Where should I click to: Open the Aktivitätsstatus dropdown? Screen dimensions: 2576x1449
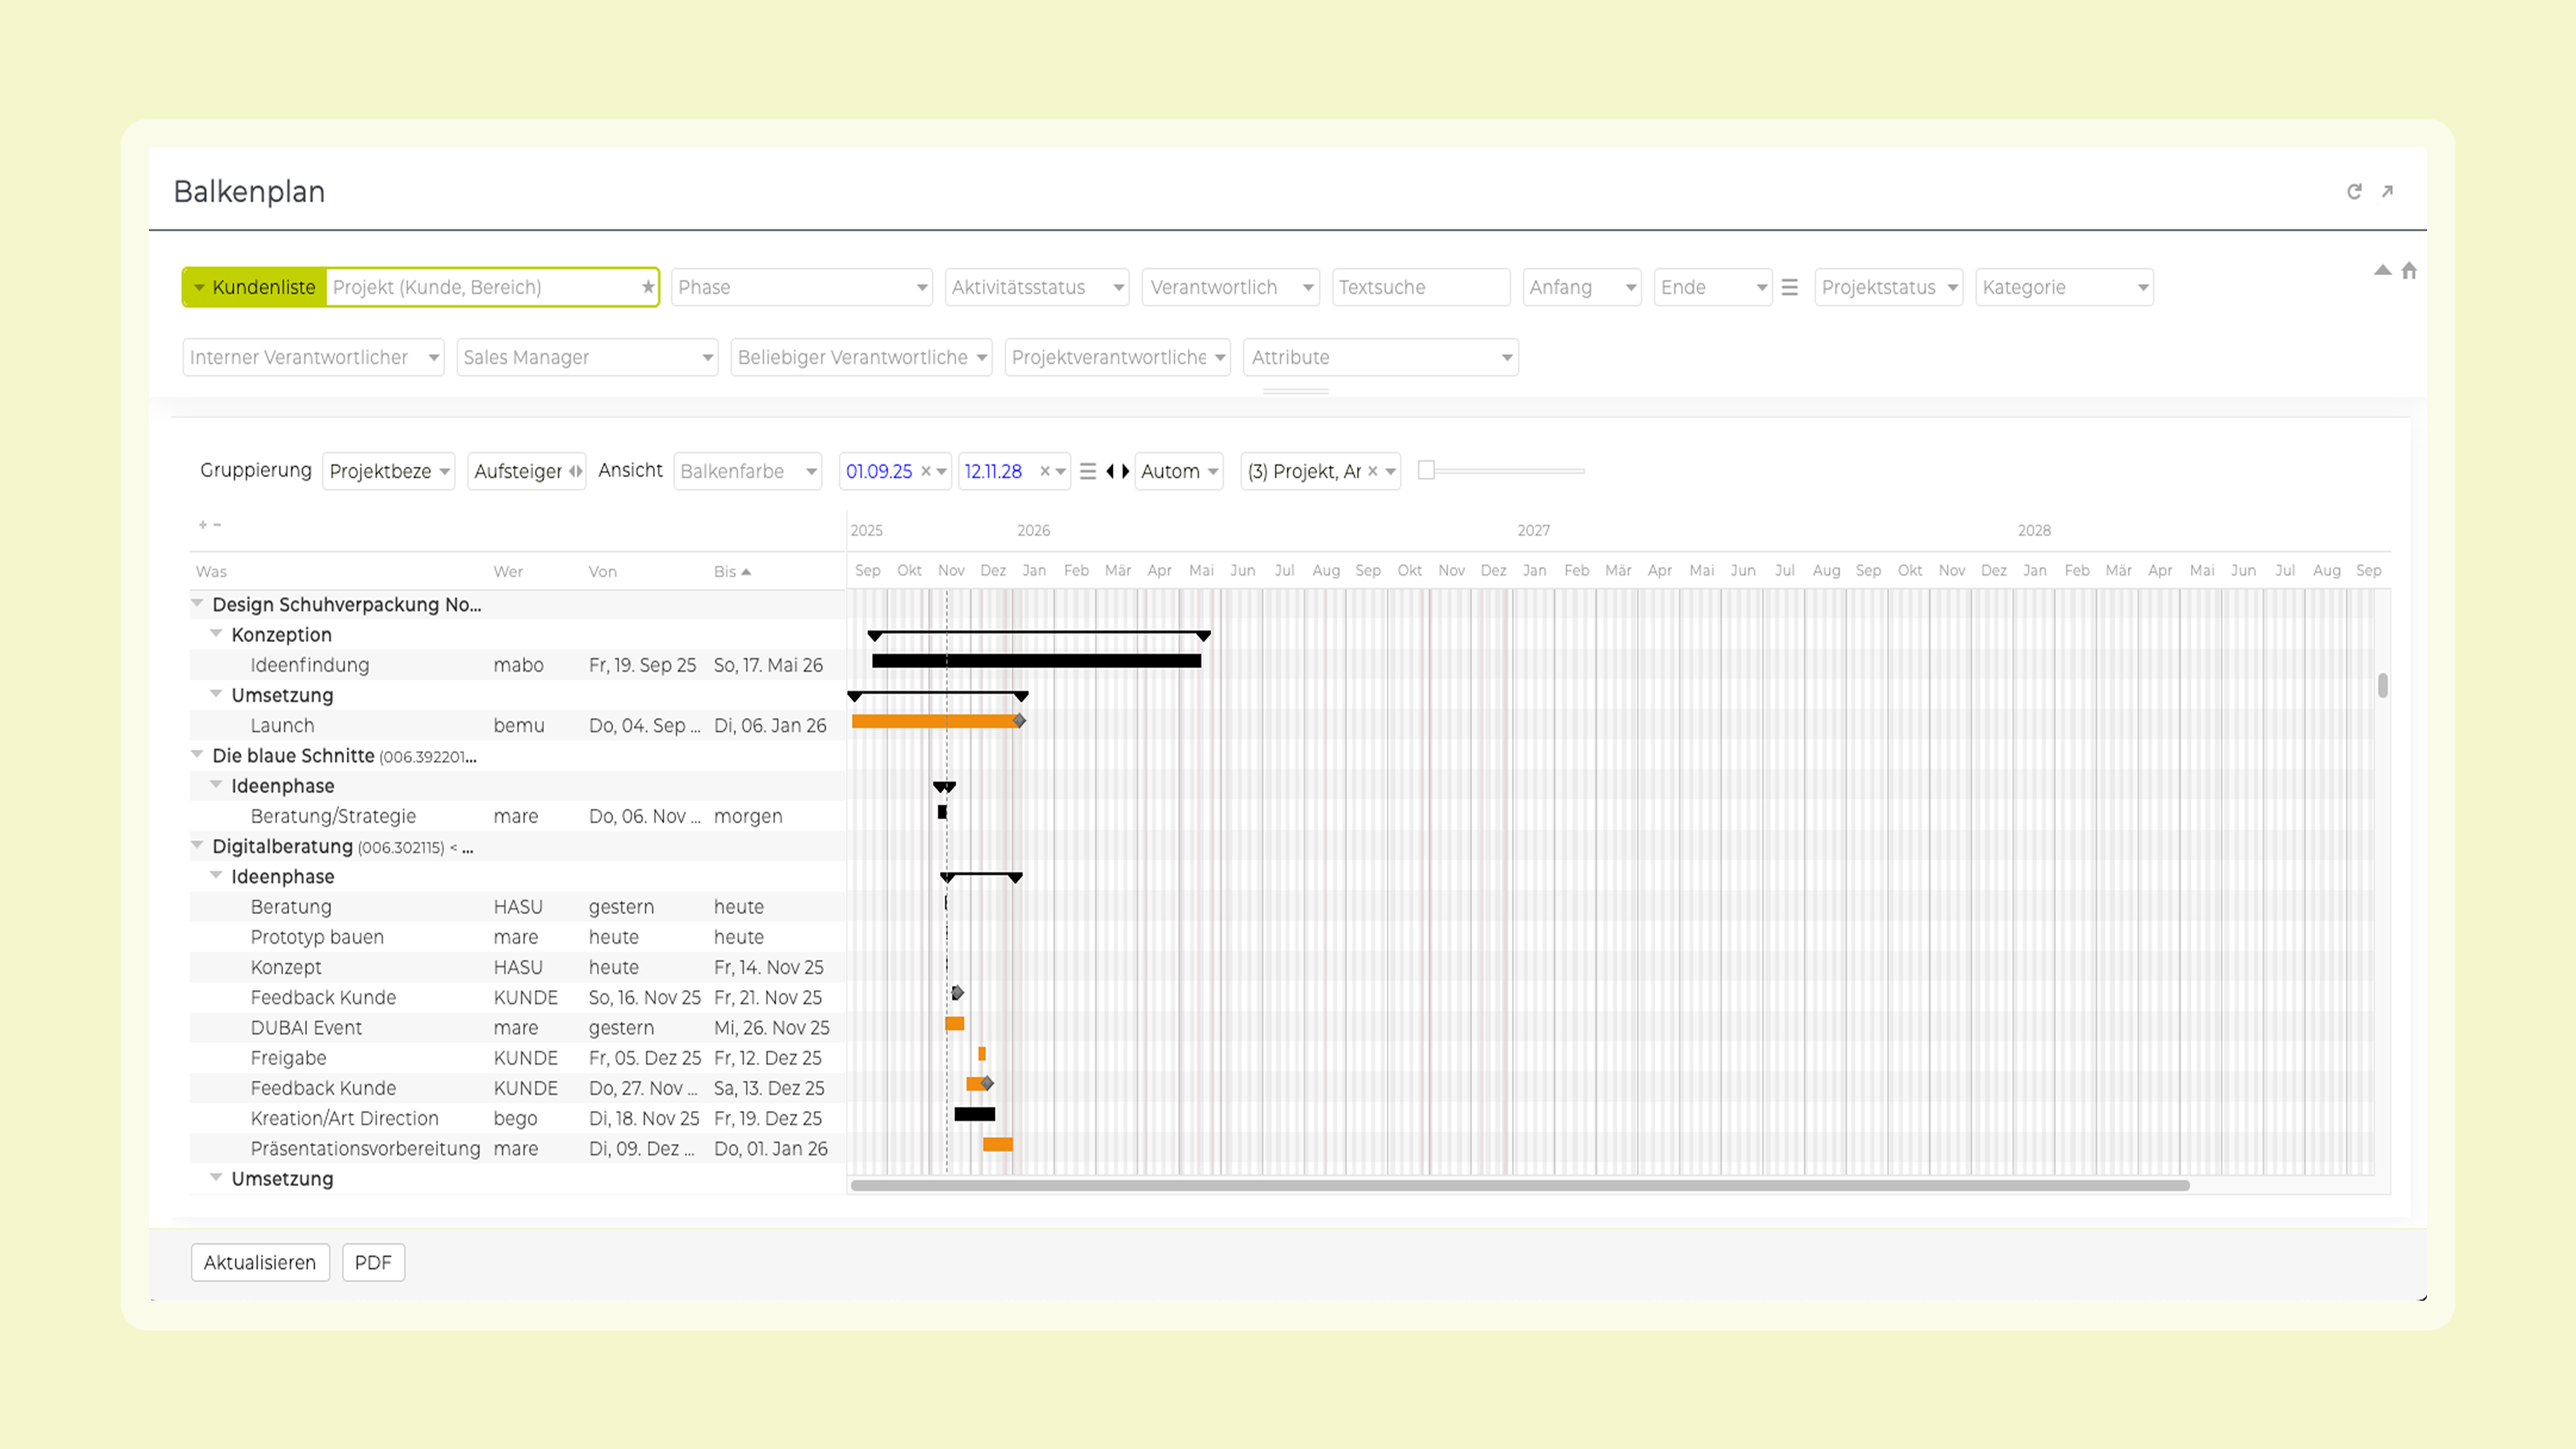(1036, 287)
